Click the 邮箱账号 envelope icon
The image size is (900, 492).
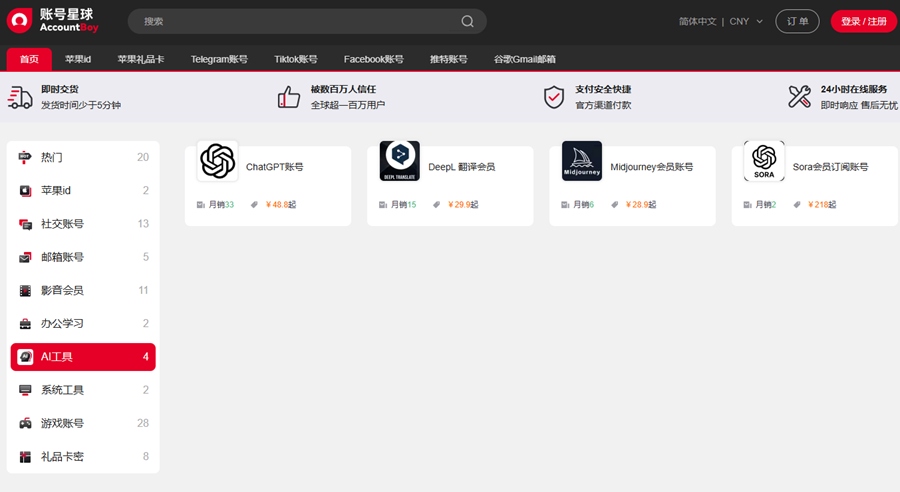pos(25,257)
